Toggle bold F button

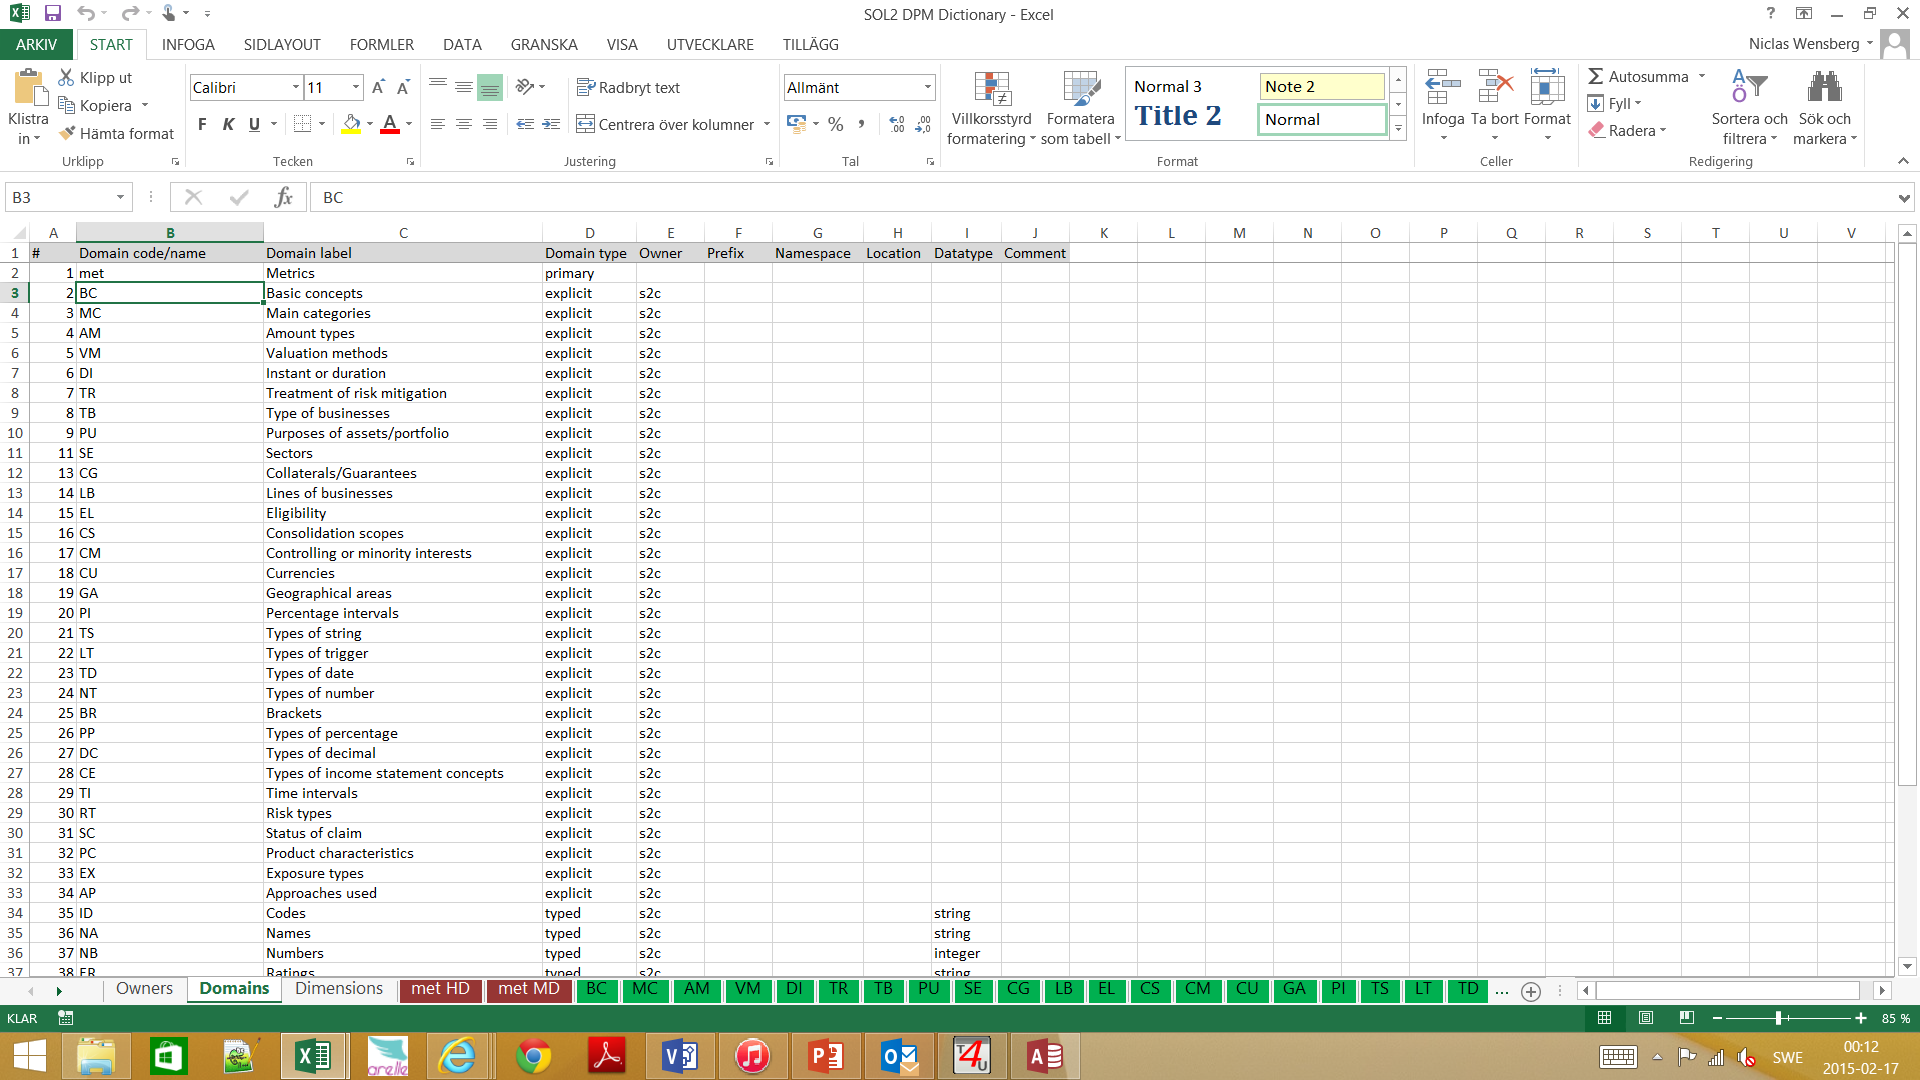point(202,124)
